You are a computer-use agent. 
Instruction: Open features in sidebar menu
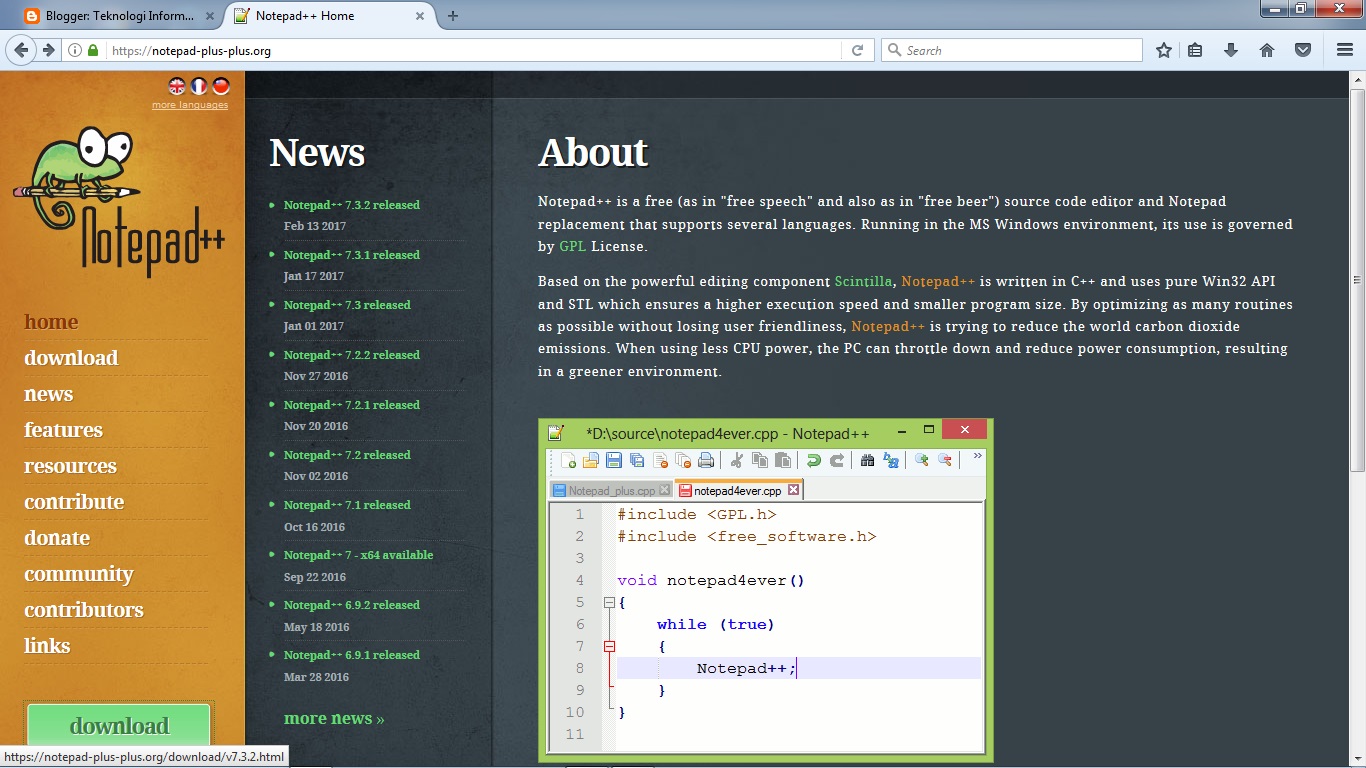[x=64, y=430]
